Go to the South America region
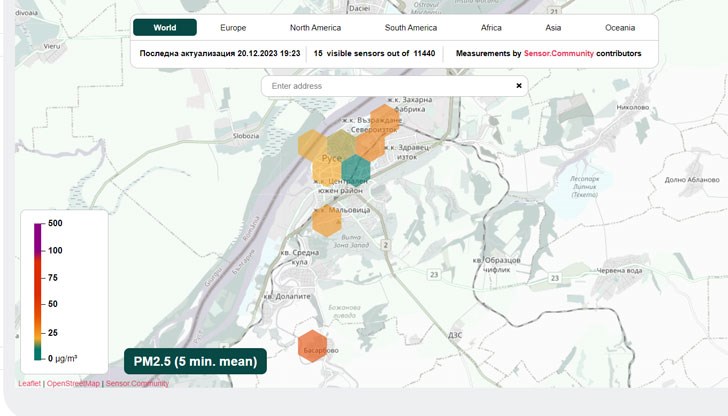 411,28
